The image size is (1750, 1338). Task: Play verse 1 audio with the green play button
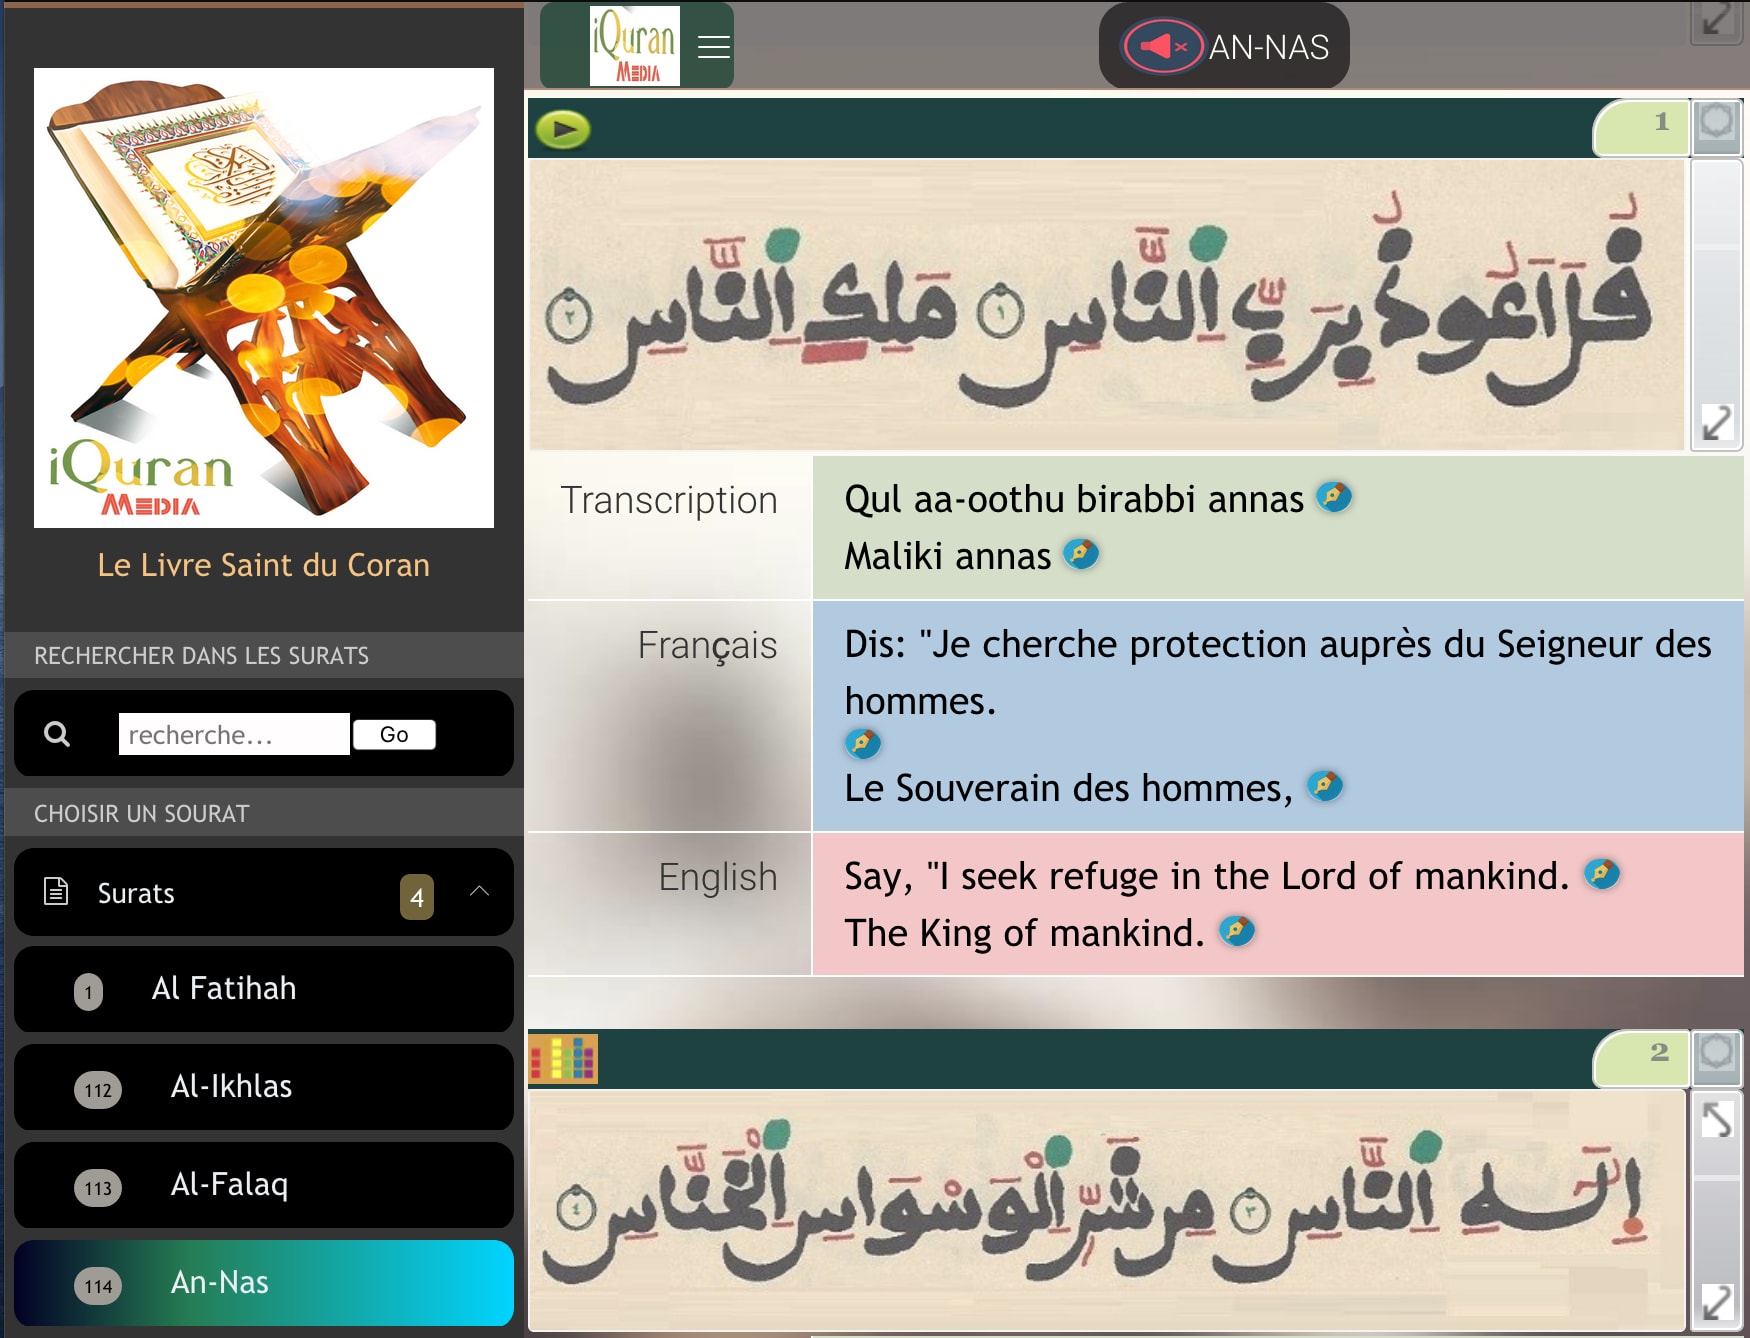(563, 129)
